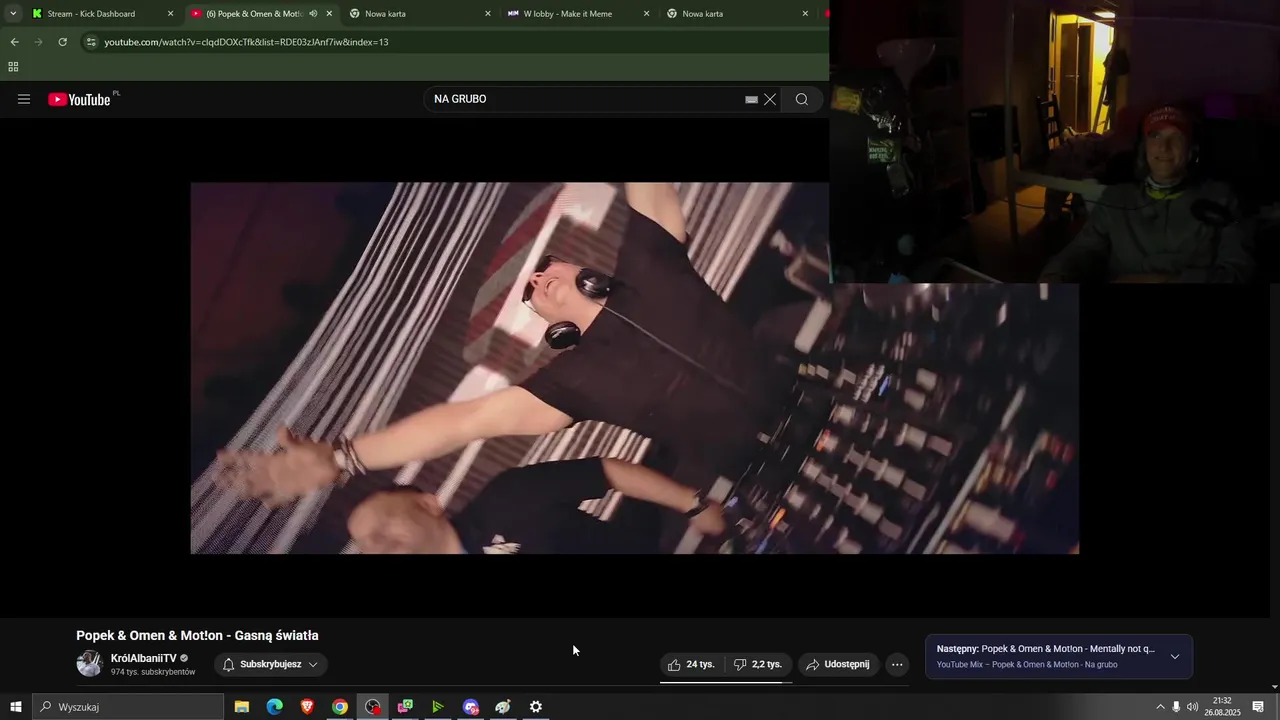Open Windows Settings gear in taskbar
This screenshot has height=720, width=1280.
tap(536, 707)
